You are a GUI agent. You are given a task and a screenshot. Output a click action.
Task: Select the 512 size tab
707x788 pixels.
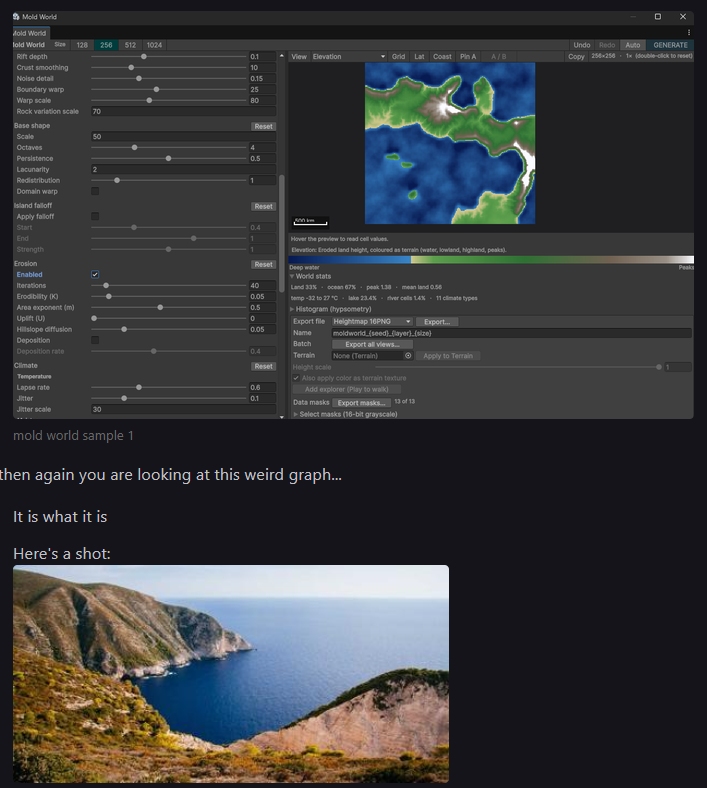point(130,45)
